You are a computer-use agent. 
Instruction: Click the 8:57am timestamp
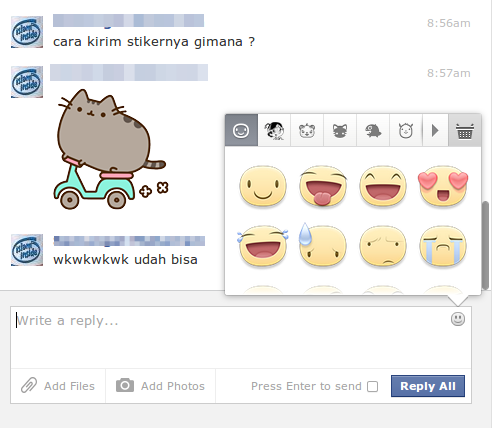pyautogui.click(x=449, y=73)
